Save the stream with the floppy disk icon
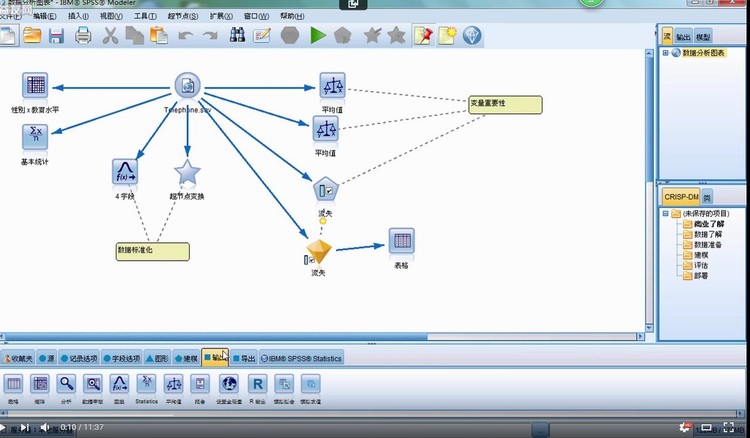 [56, 36]
